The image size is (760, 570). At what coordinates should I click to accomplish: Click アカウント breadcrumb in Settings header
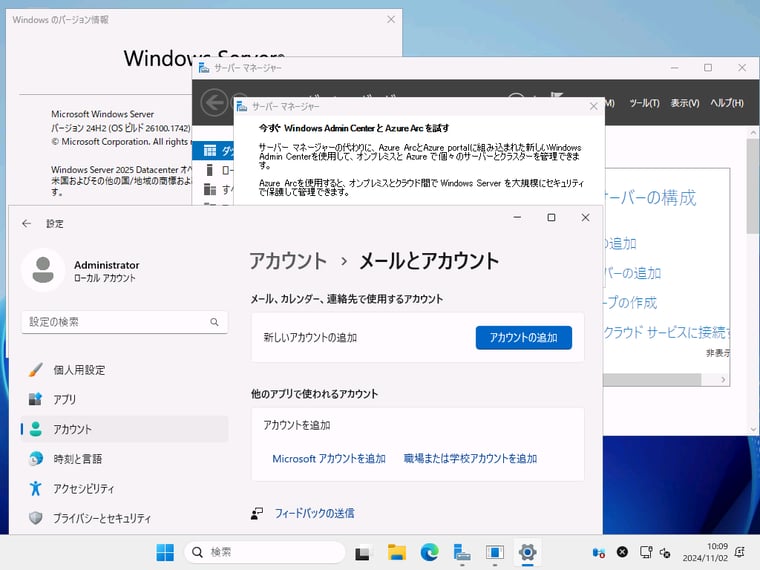coord(288,261)
